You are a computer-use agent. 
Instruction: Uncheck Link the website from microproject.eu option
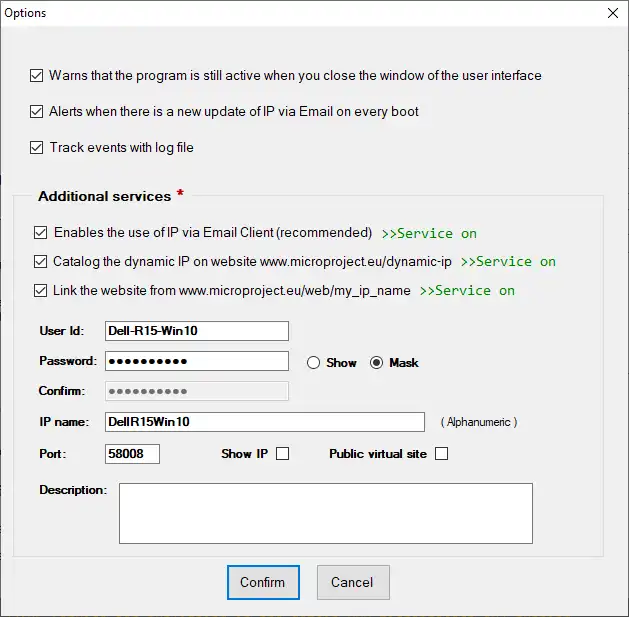[41, 291]
